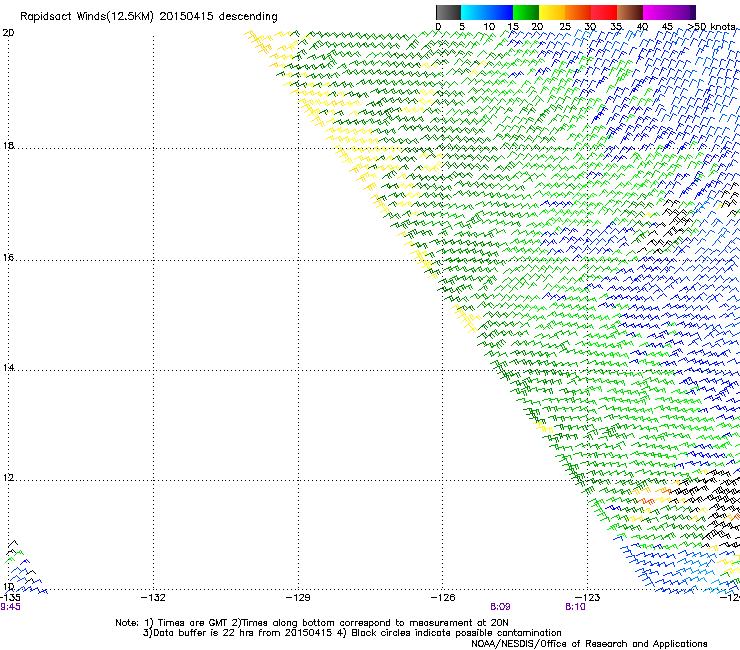Select the orange 25-30 knots legend swatch

pos(578,12)
